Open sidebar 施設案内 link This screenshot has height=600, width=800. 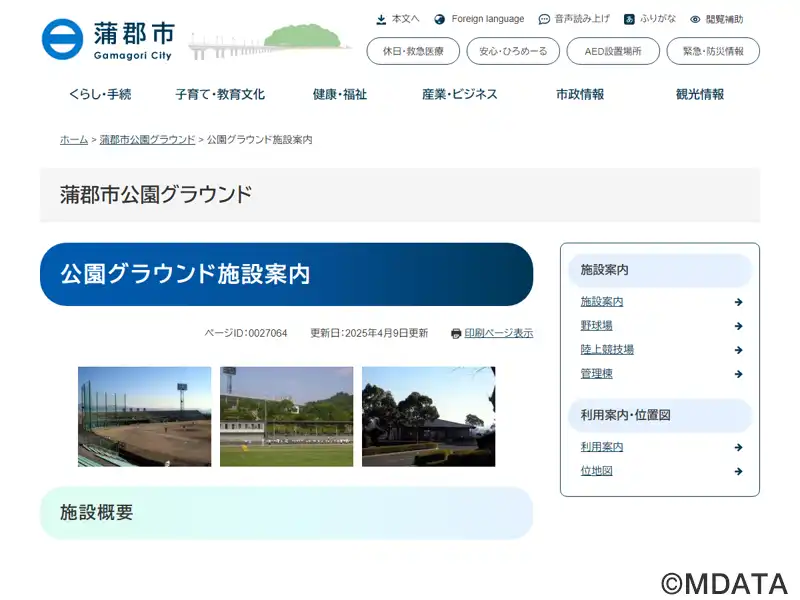pyautogui.click(x=602, y=302)
